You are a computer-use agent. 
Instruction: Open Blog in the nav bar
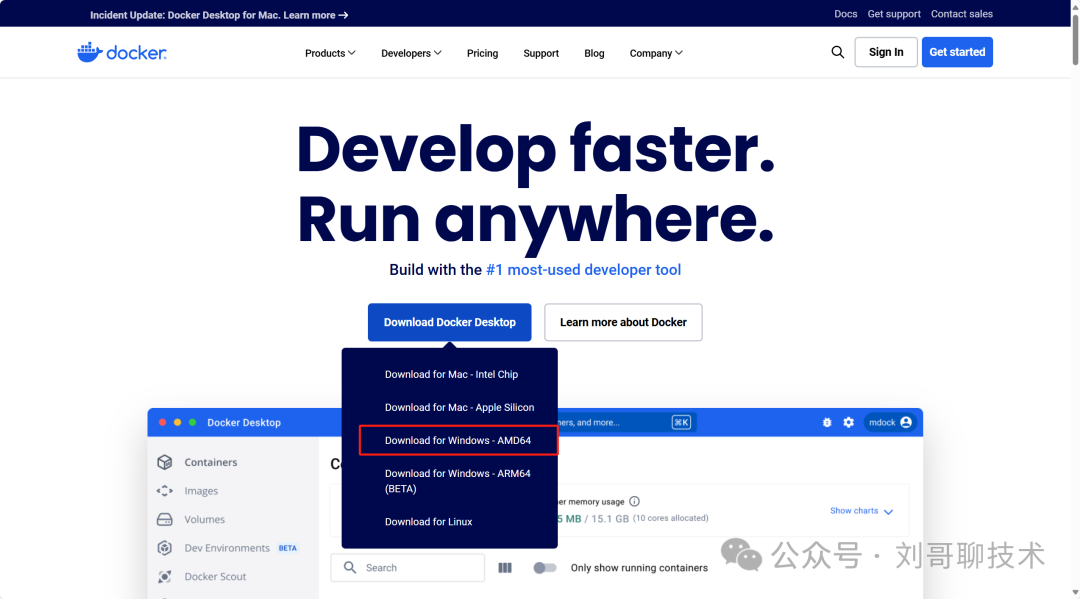pyautogui.click(x=594, y=53)
